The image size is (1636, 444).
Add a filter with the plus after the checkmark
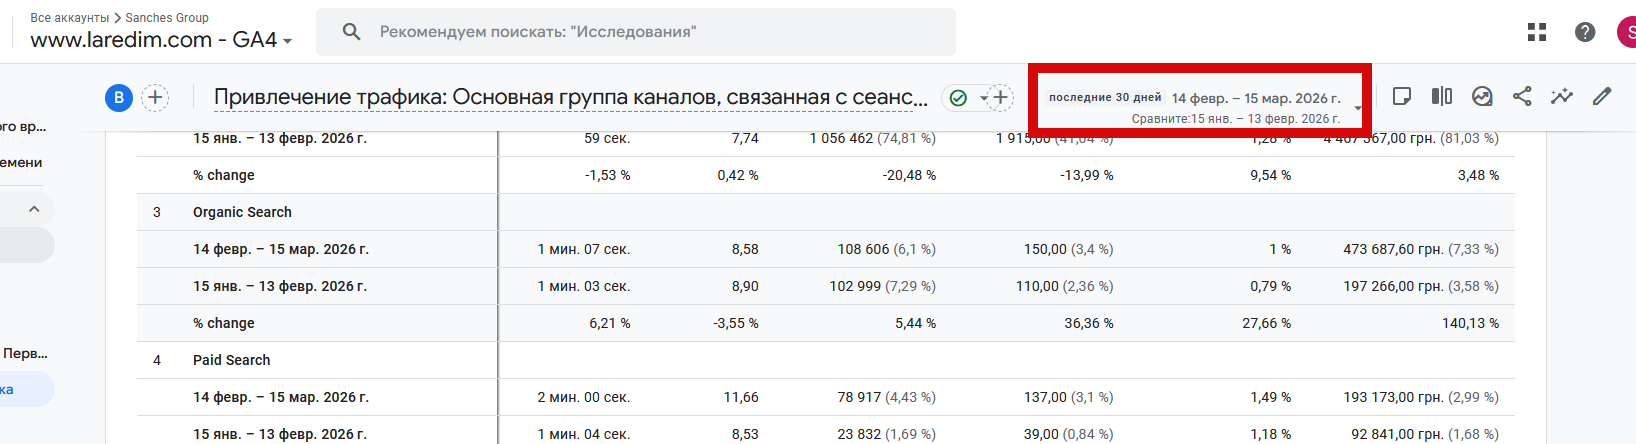pos(1000,97)
